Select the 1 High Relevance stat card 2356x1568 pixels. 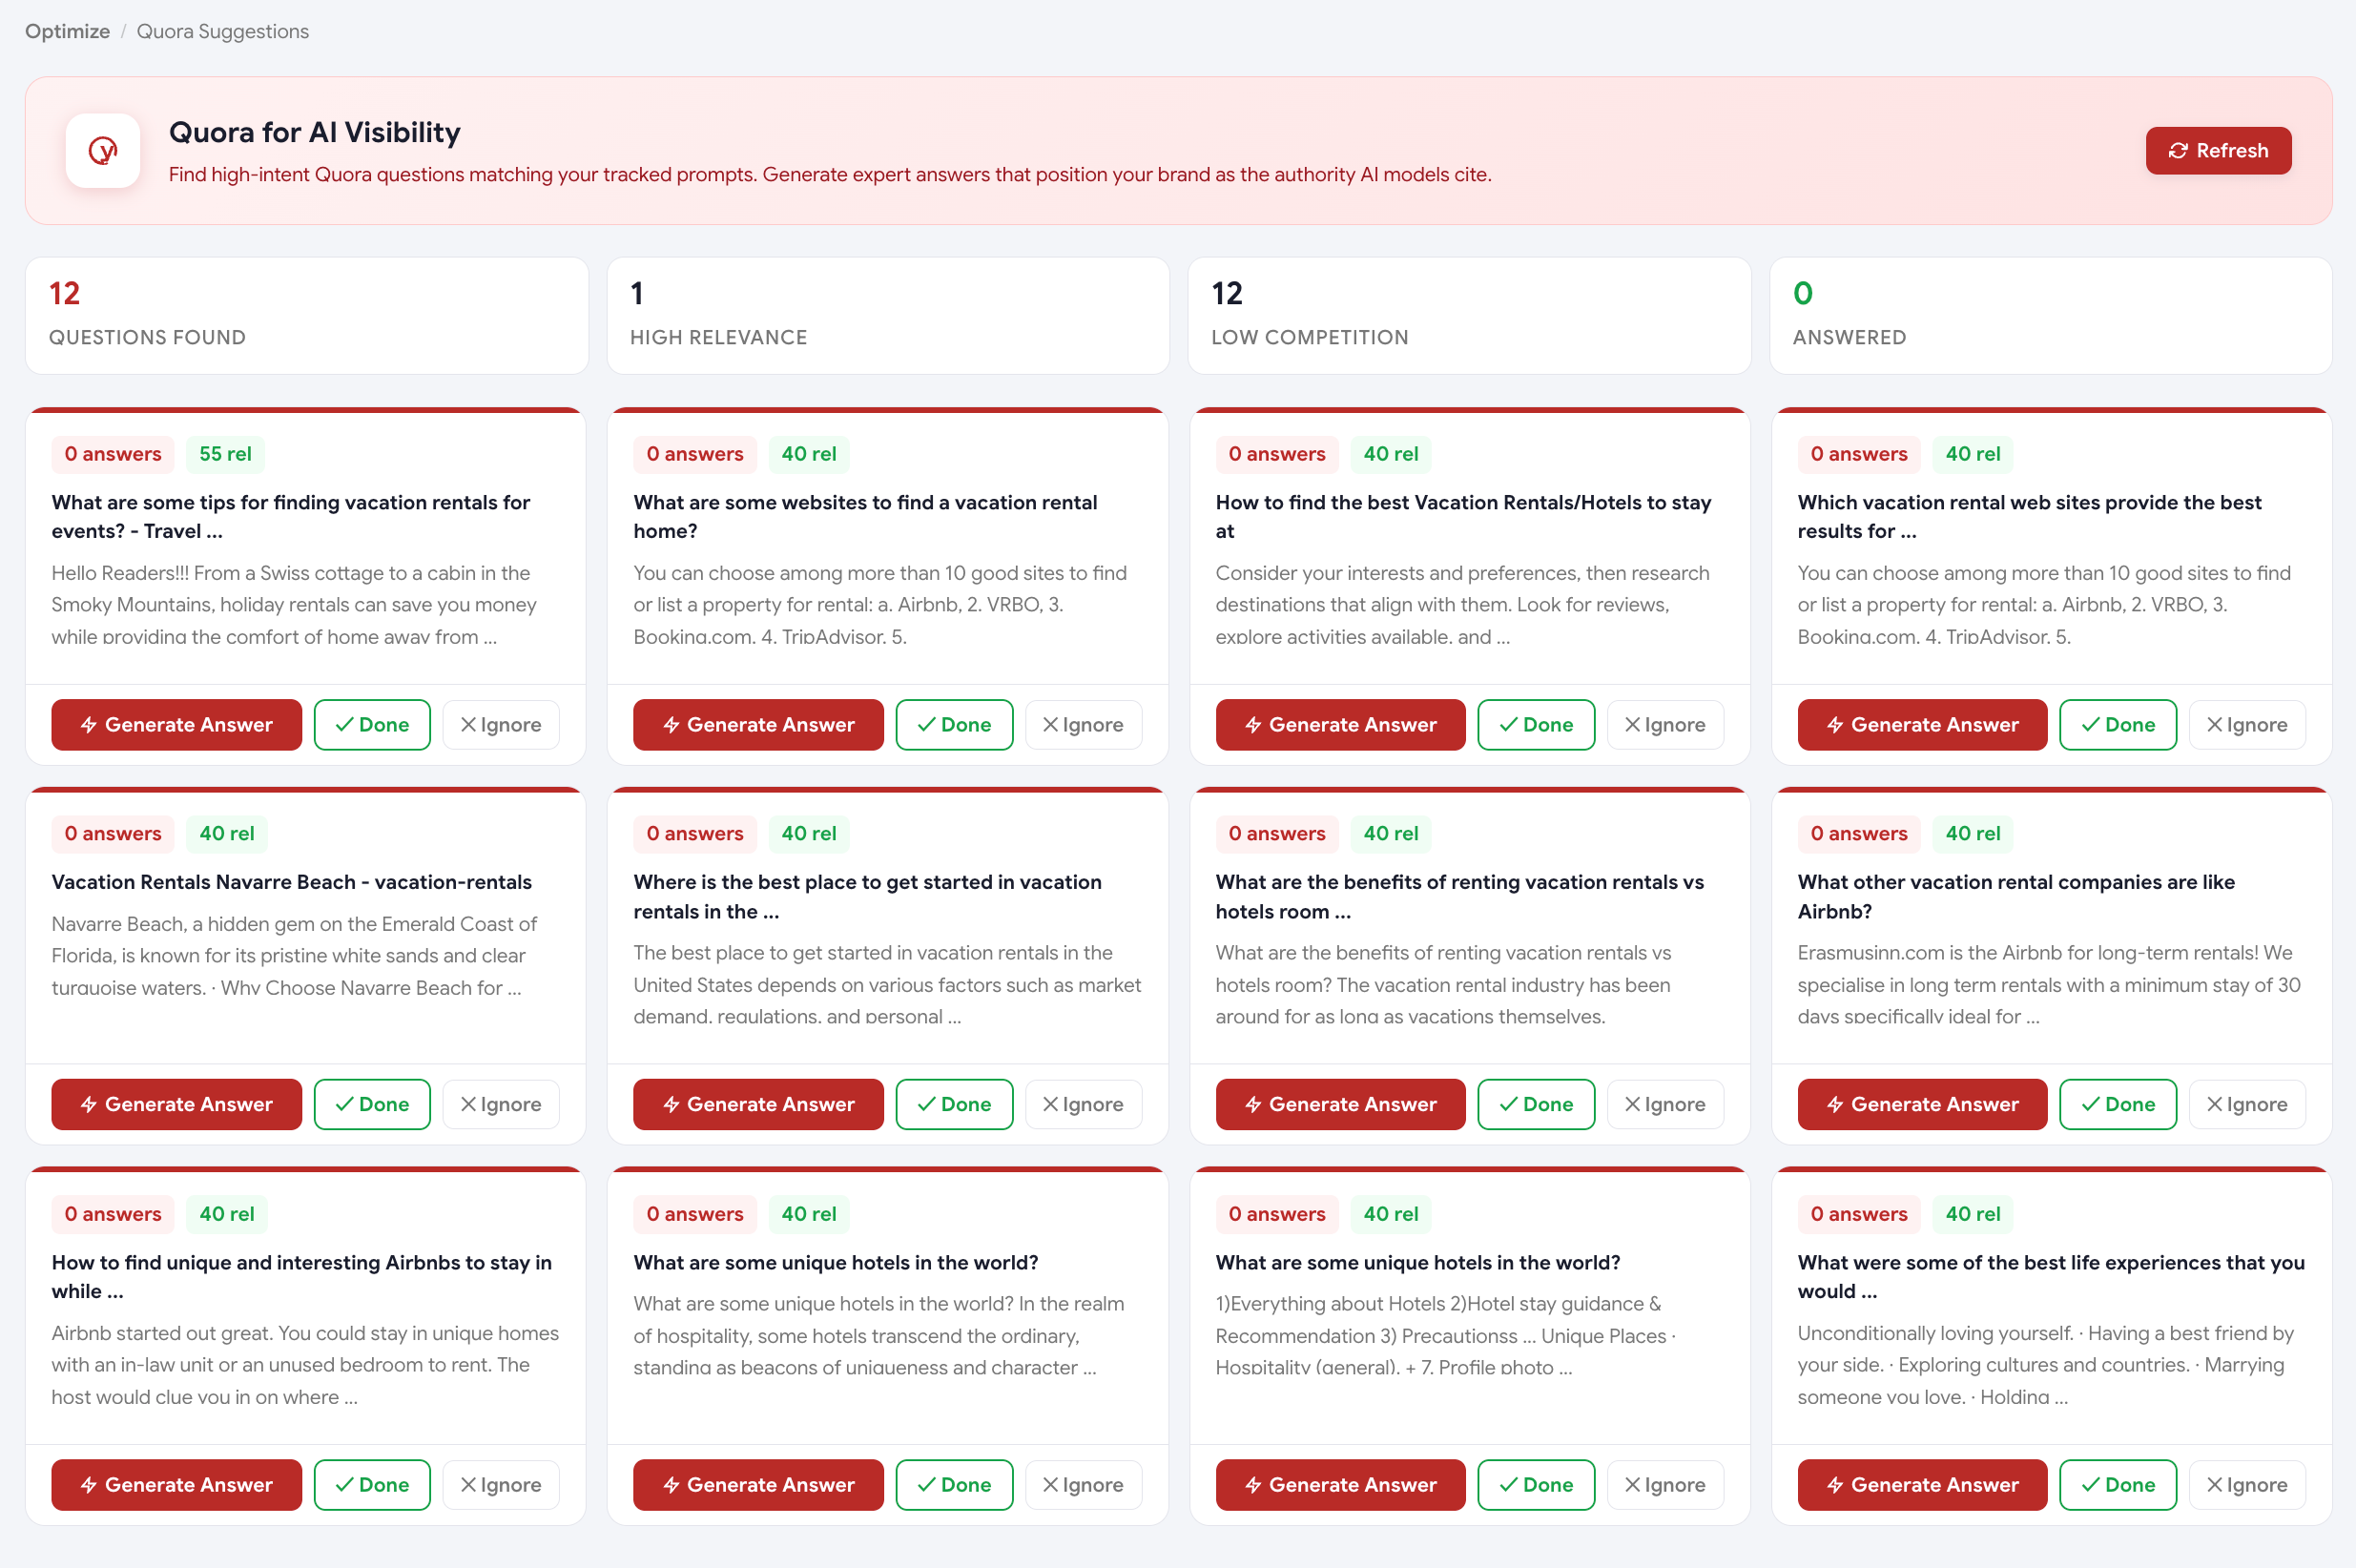point(888,316)
